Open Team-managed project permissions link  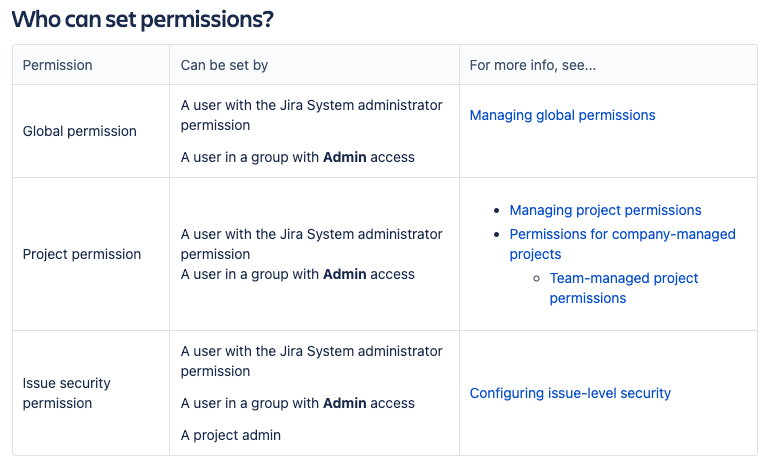pos(624,278)
